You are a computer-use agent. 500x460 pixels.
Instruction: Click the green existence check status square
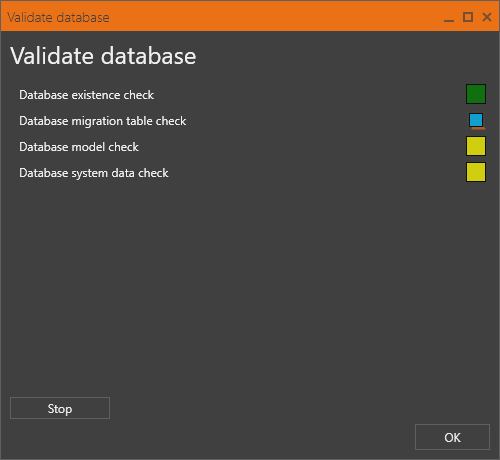pos(476,94)
